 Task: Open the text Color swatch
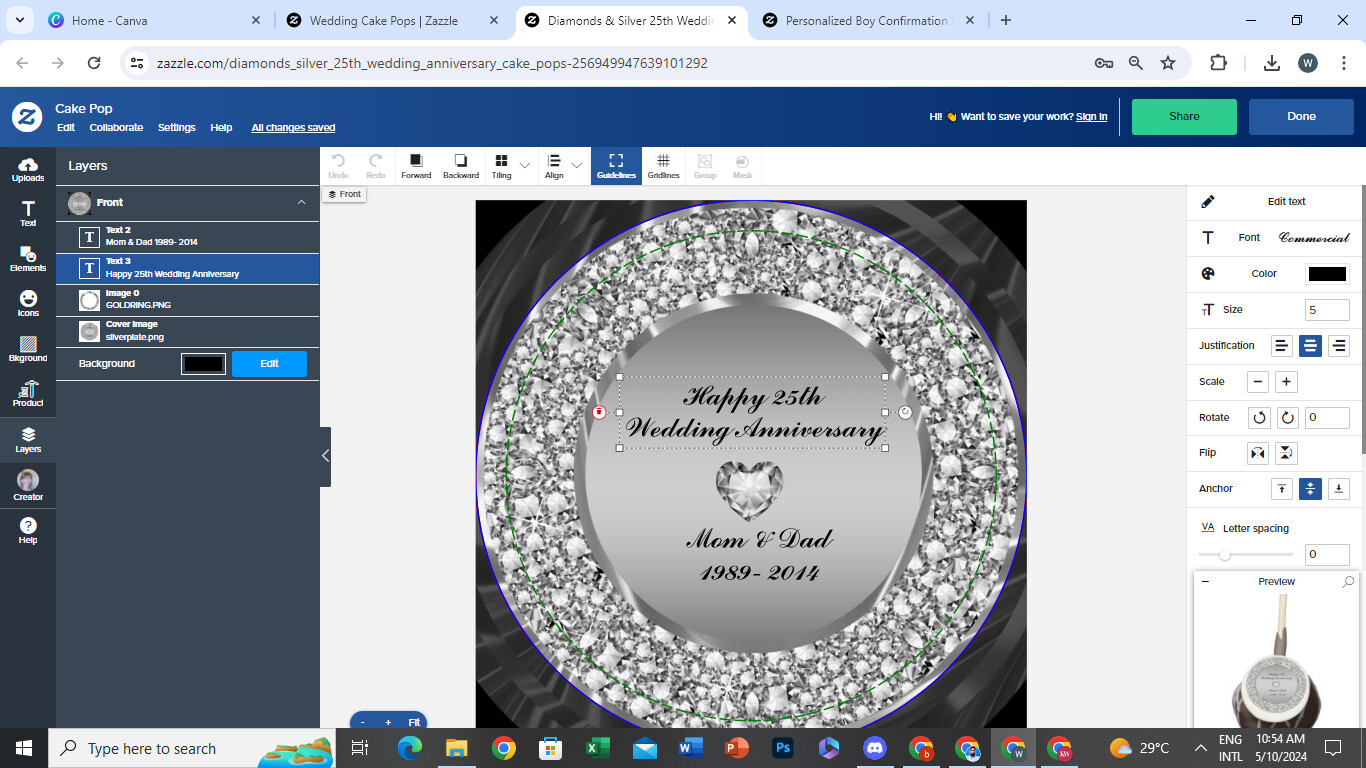1327,274
